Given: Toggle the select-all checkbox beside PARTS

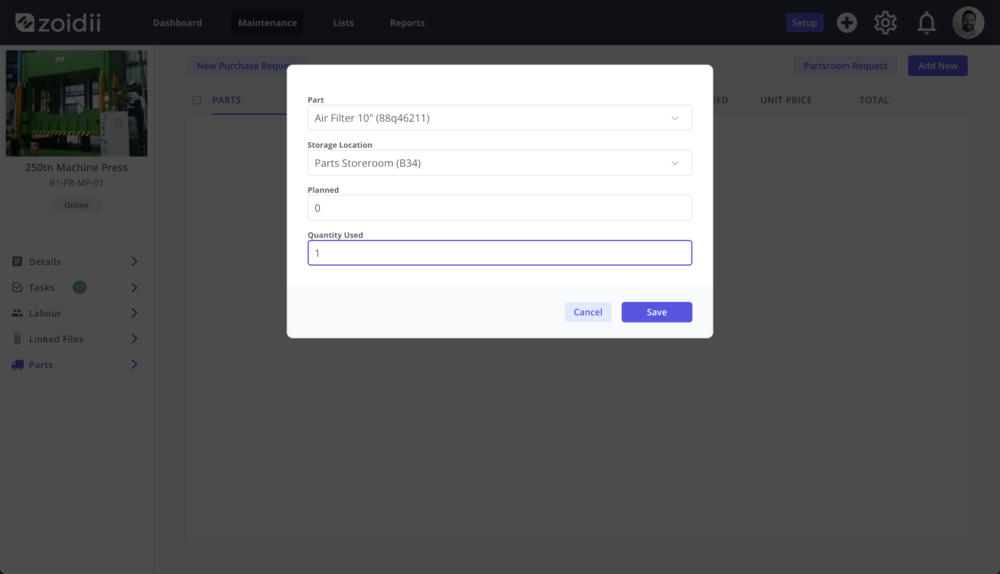Looking at the screenshot, I should point(197,100).
